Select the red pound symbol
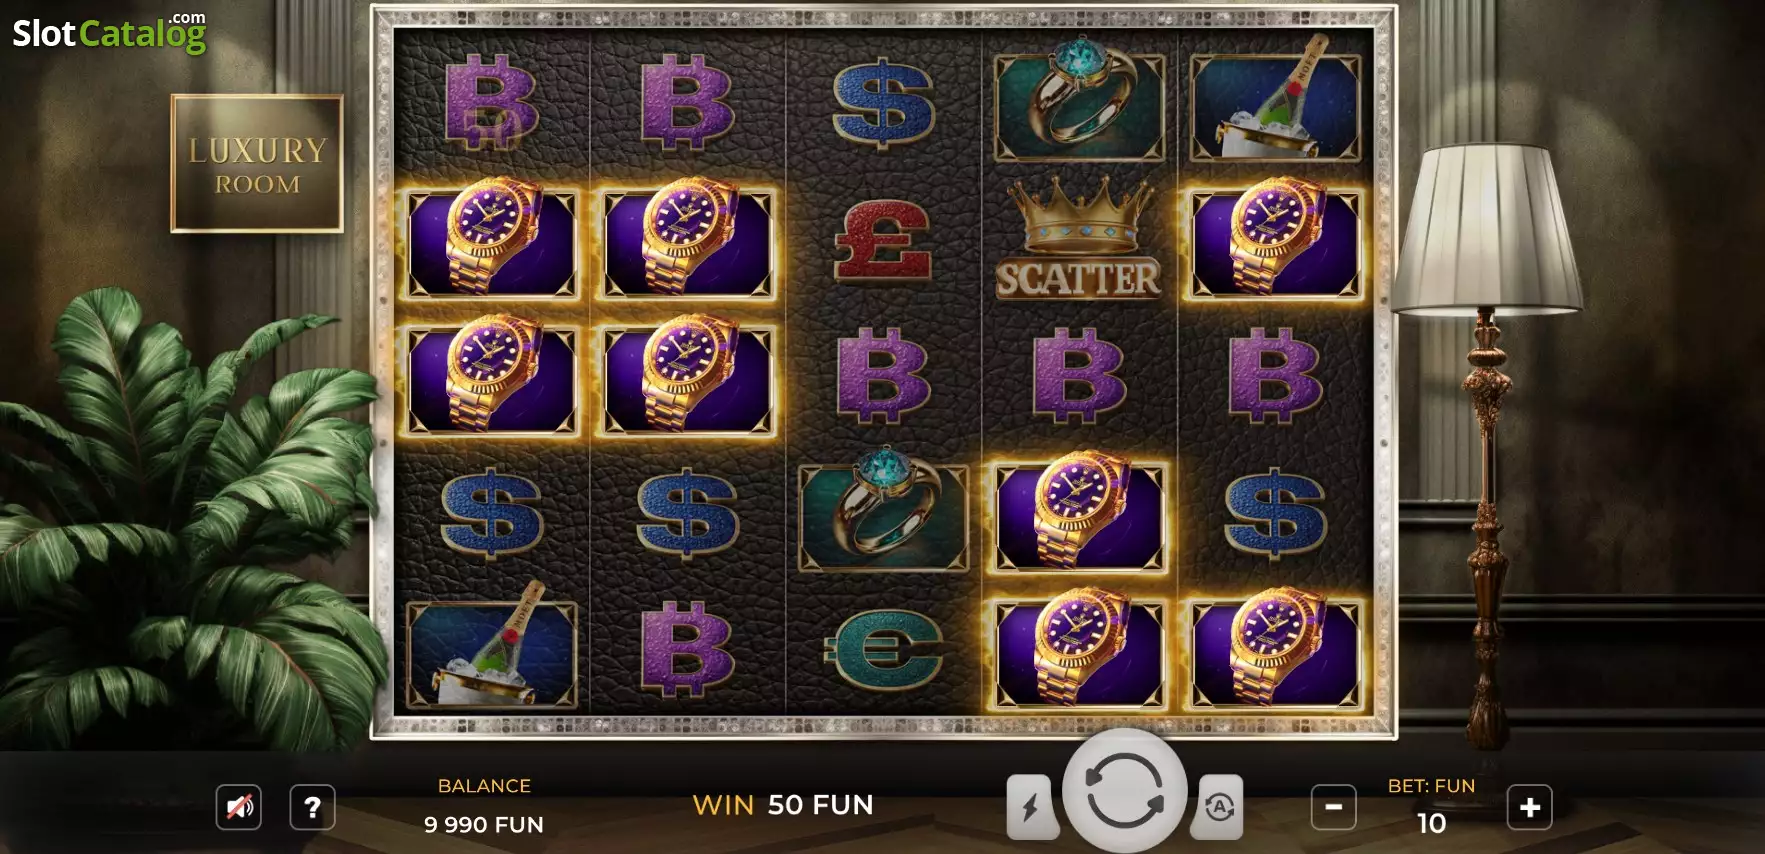 883,240
